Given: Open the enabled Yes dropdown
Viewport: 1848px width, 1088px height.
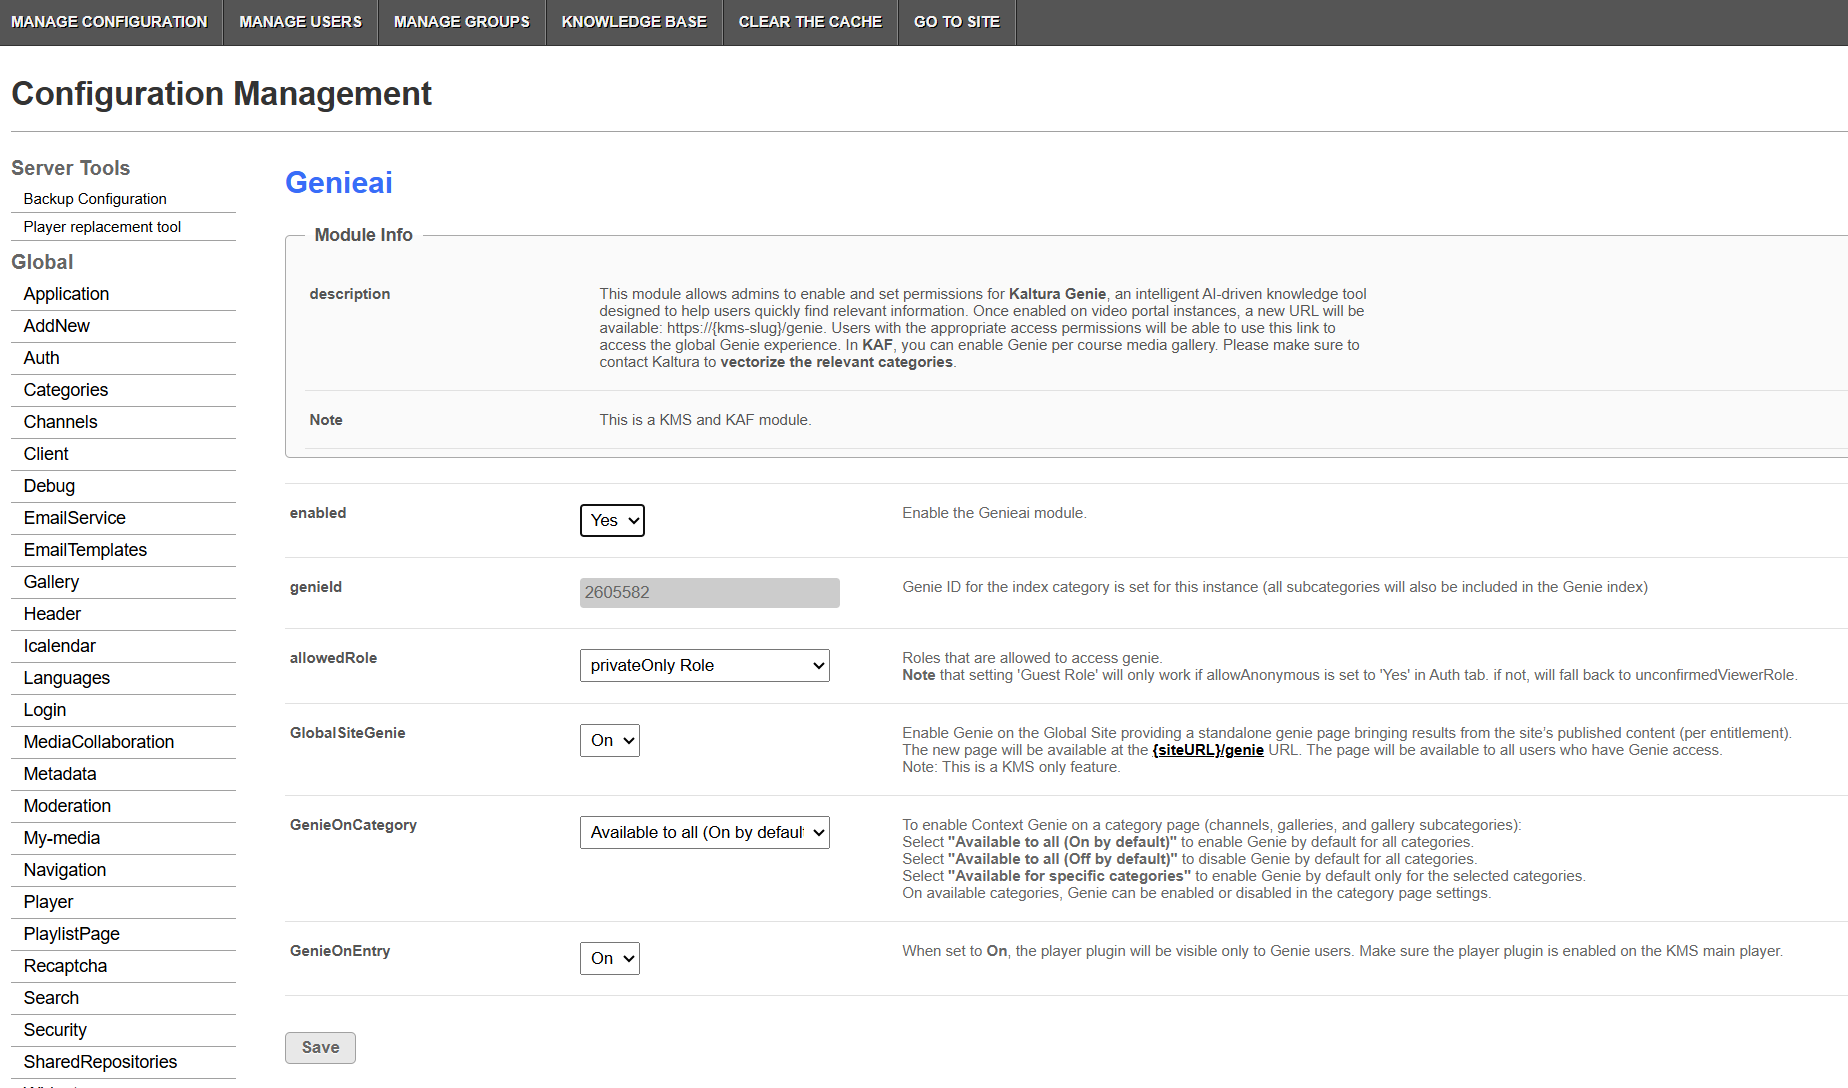Looking at the screenshot, I should [x=612, y=520].
